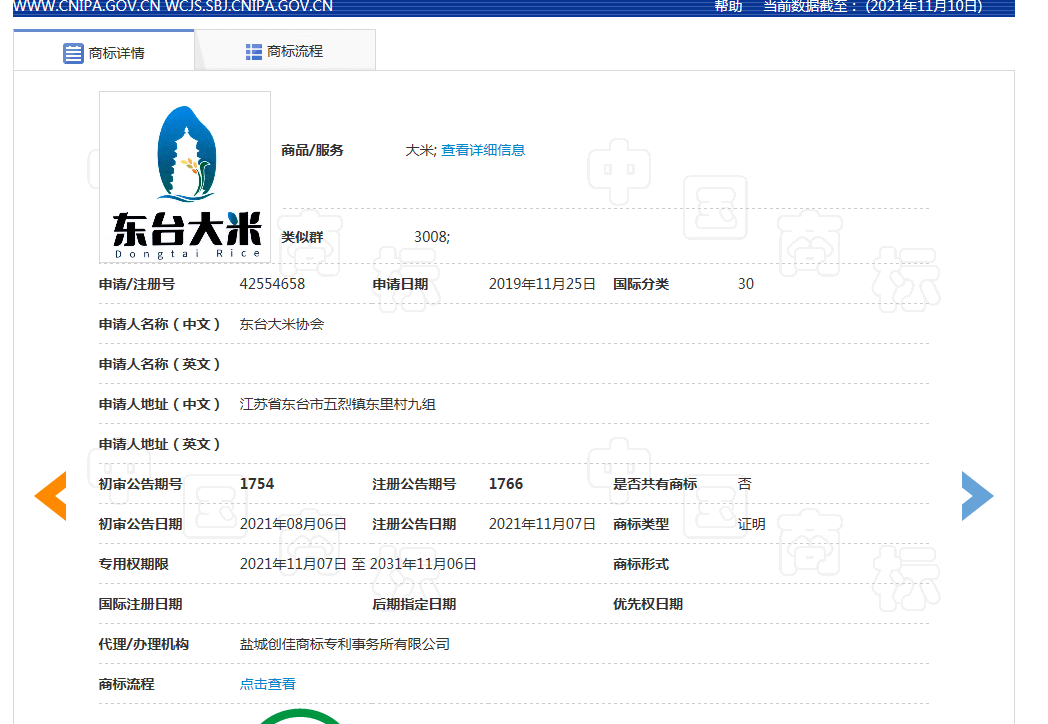Viewport: 1048px width, 724px height.
Task: Click the shared trademark value 否
Action: (x=745, y=484)
